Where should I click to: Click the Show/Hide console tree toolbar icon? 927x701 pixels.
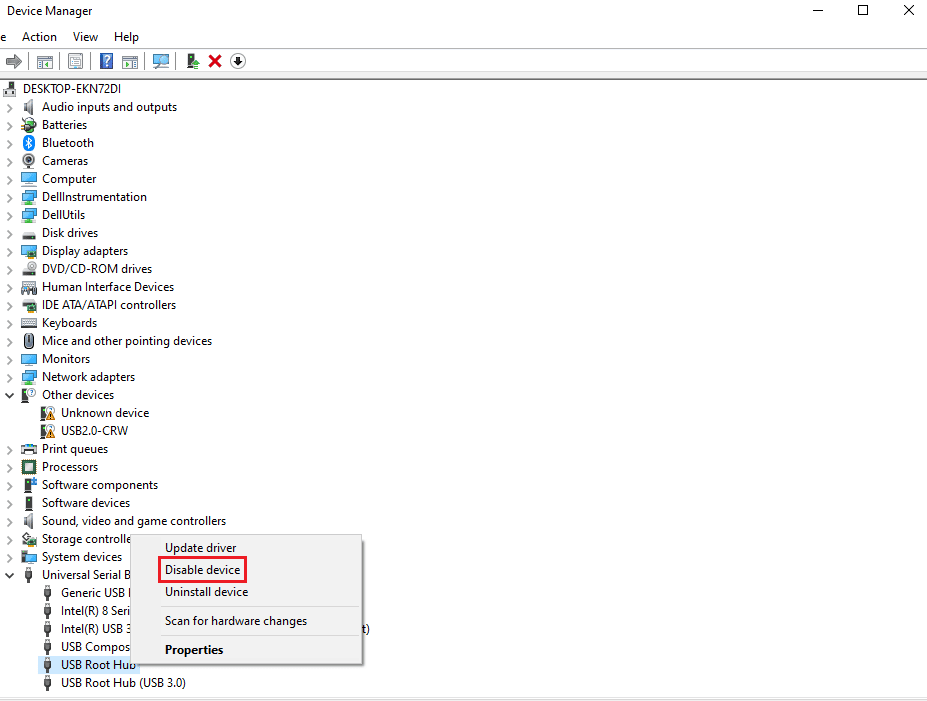click(x=45, y=61)
